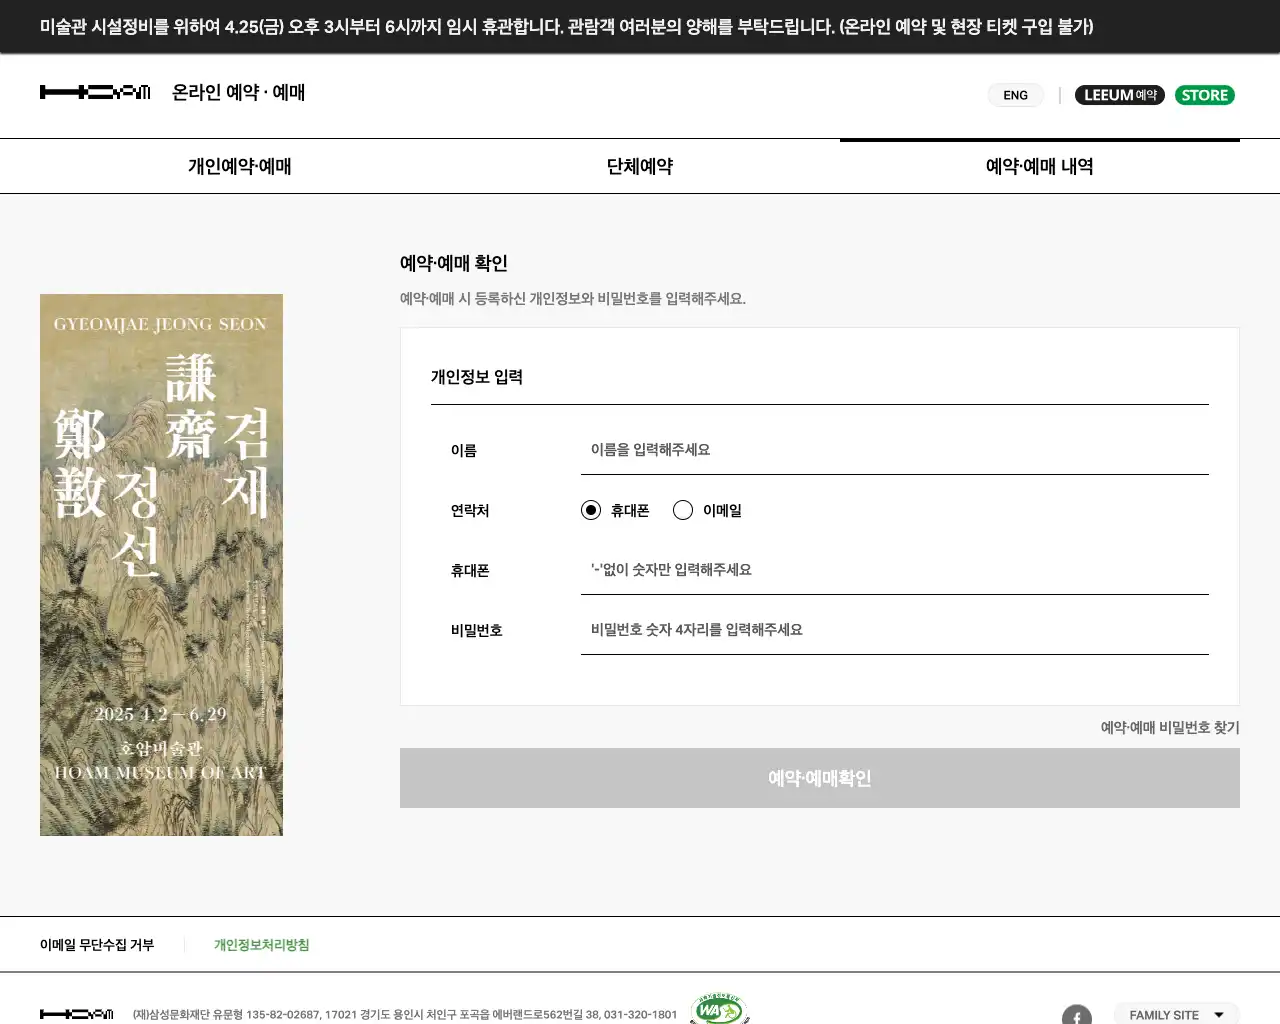Open the LEEUM 예약 badge
1280x1024 pixels.
pyautogui.click(x=1119, y=95)
